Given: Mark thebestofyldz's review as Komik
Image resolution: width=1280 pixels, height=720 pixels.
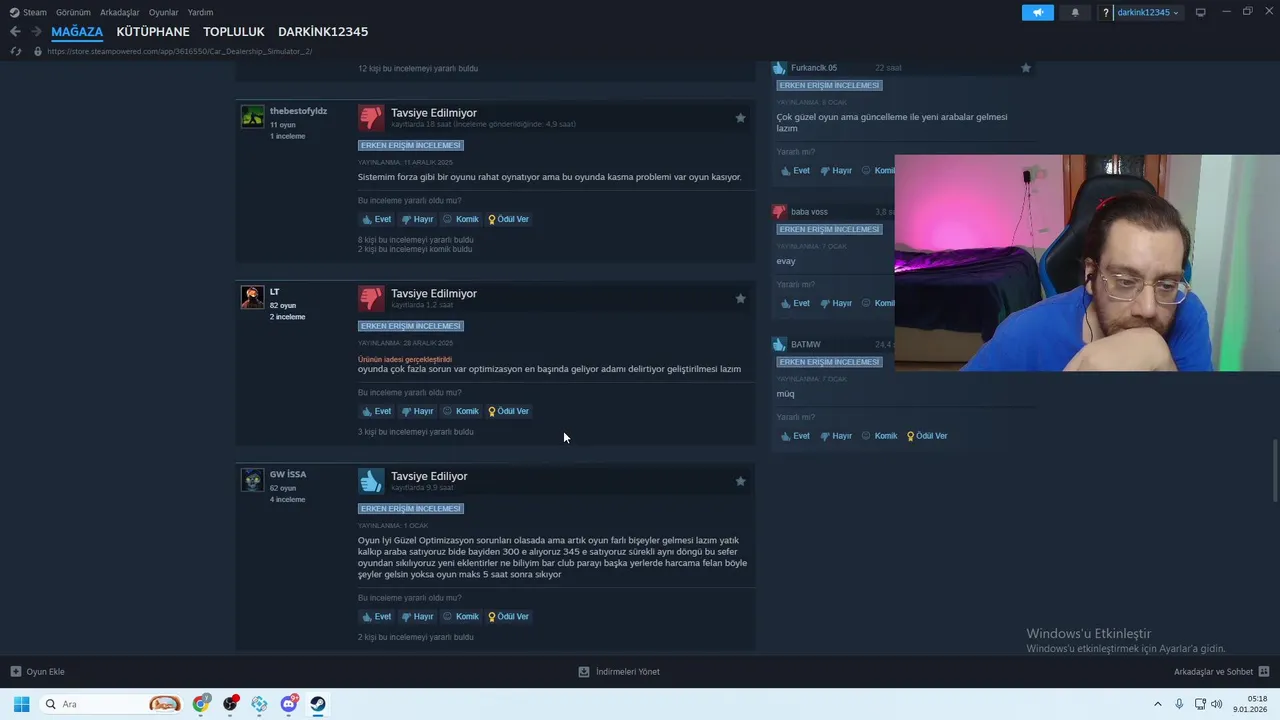Looking at the screenshot, I should pyautogui.click(x=461, y=219).
